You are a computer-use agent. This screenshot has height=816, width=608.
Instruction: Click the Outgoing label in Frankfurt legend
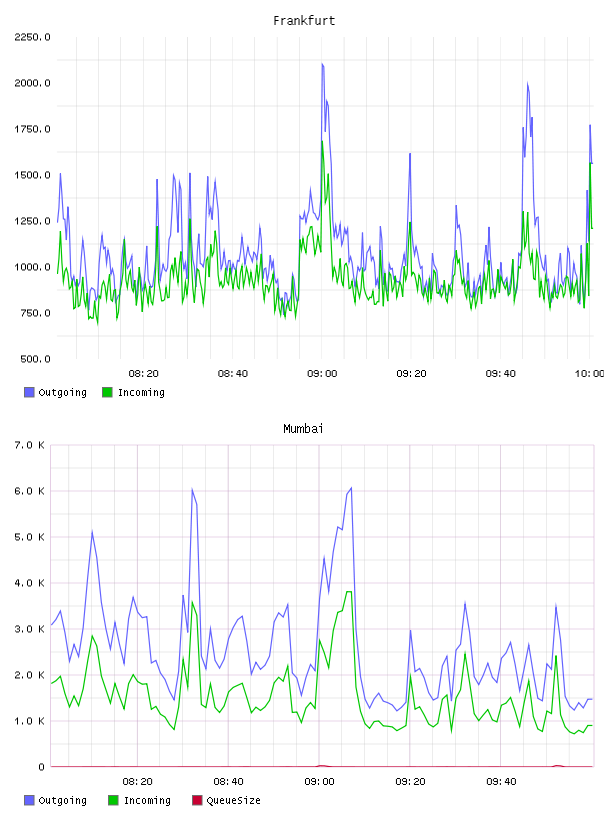click(62, 392)
